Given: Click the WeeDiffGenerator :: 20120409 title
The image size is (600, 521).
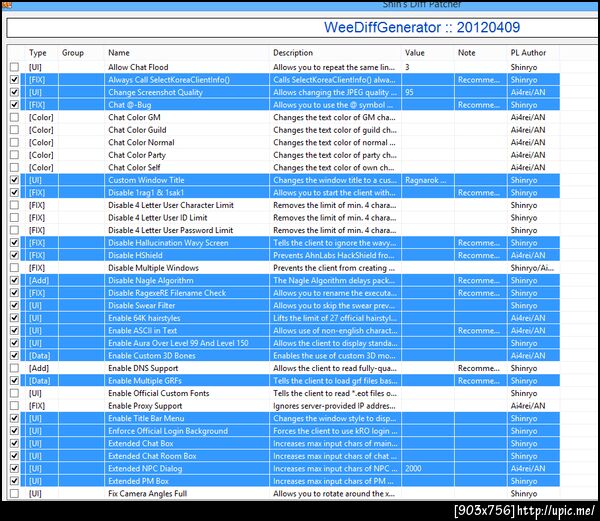Looking at the screenshot, I should (x=422, y=27).
